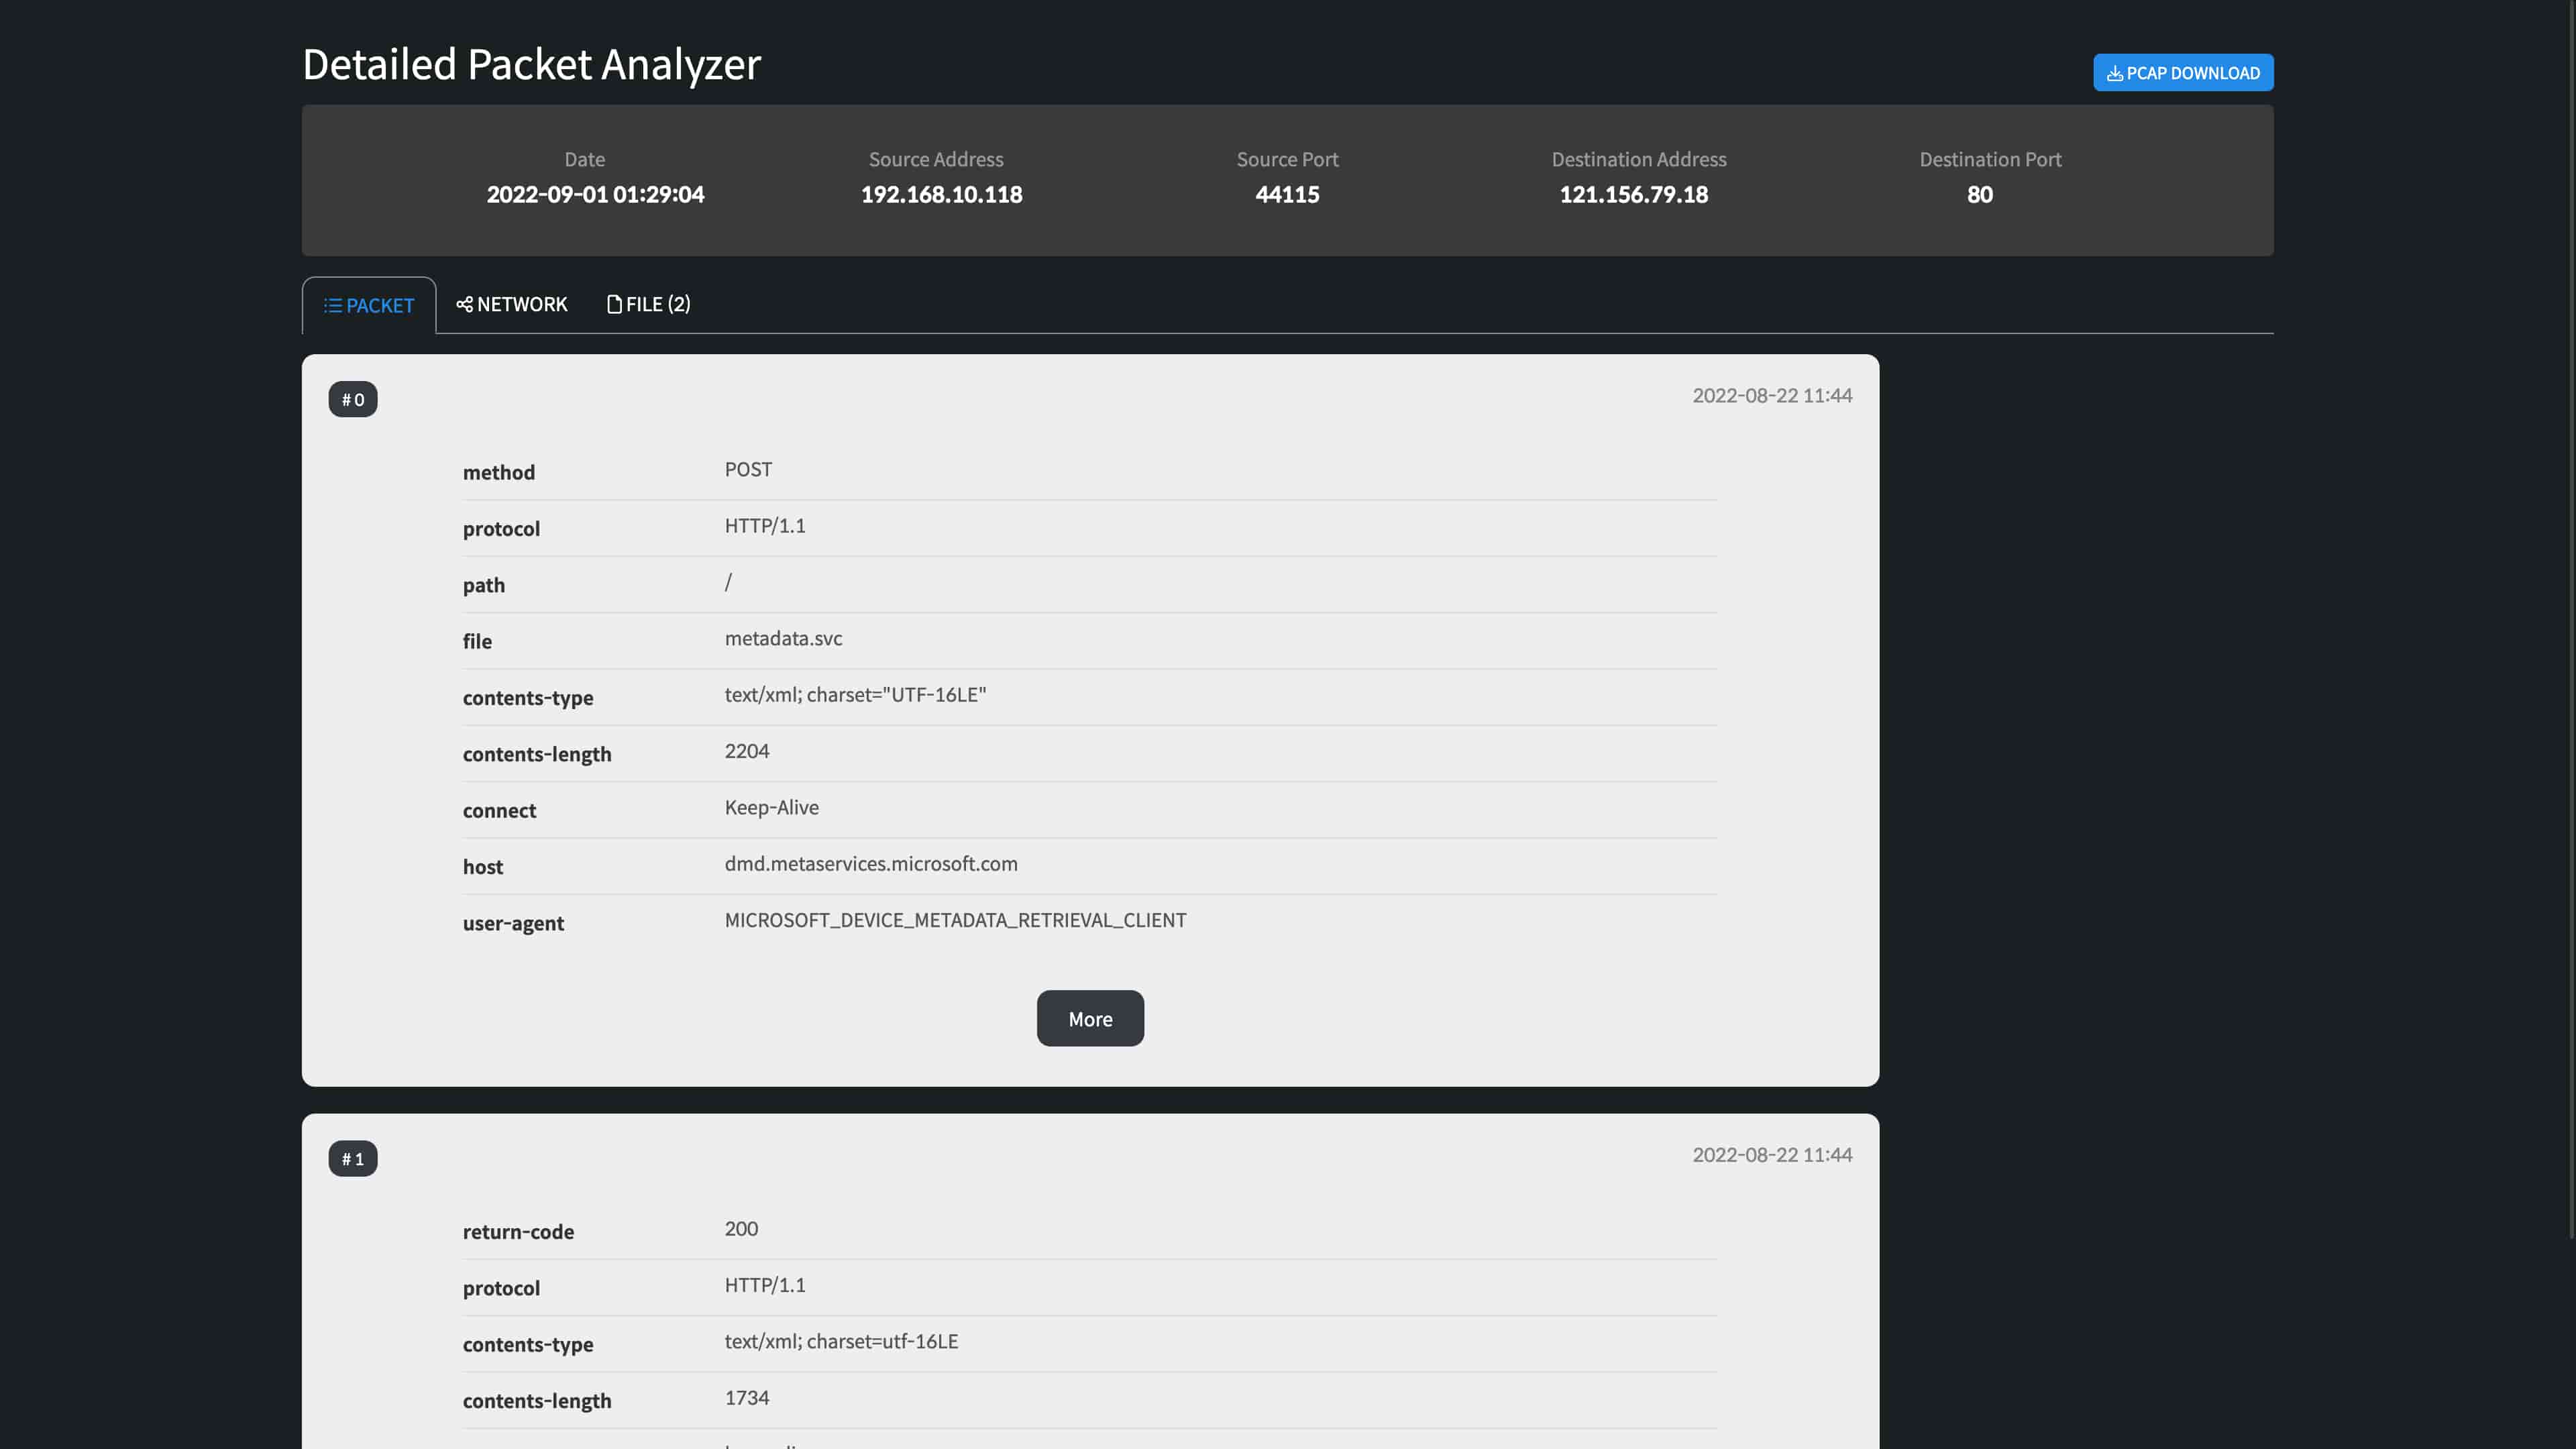Select destination port value 80
The image size is (2576, 1449).
tap(1979, 194)
